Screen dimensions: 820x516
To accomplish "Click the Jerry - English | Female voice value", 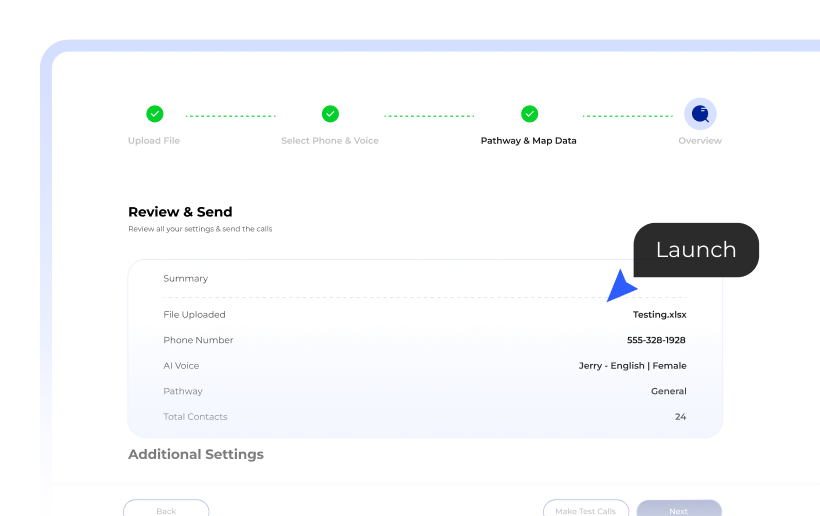I will click(632, 366).
